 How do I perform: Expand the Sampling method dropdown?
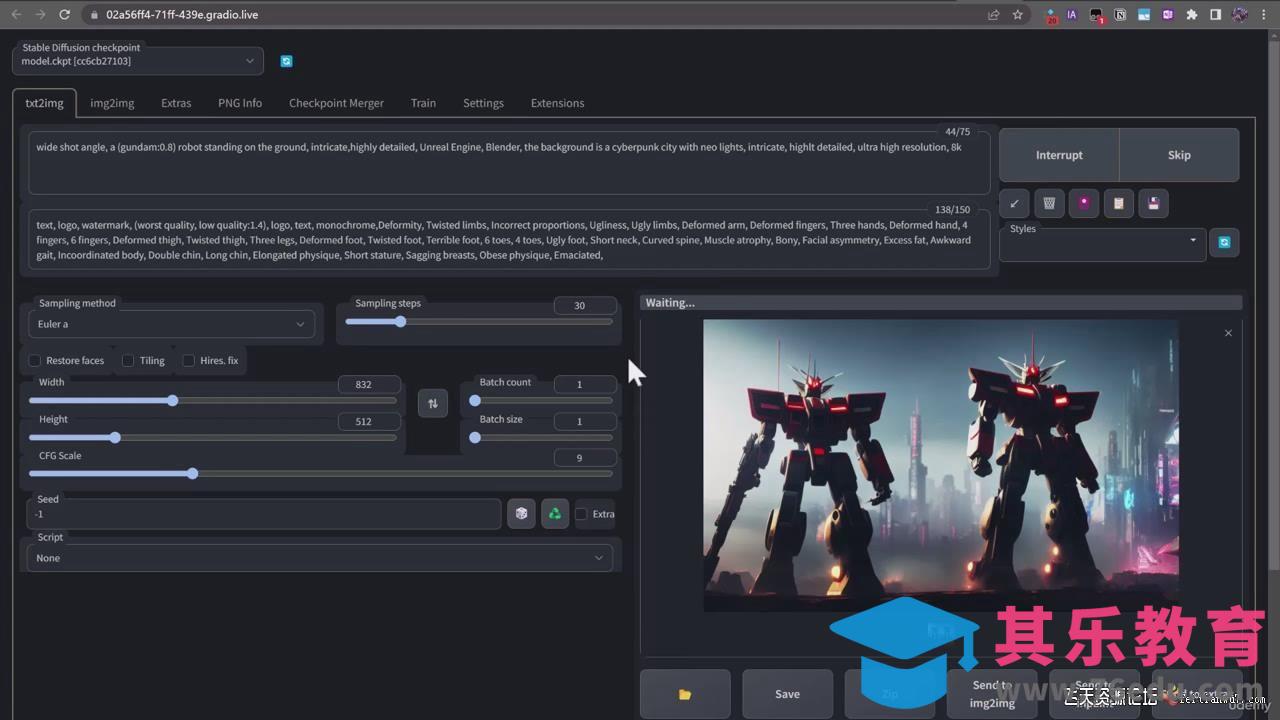tap(171, 324)
